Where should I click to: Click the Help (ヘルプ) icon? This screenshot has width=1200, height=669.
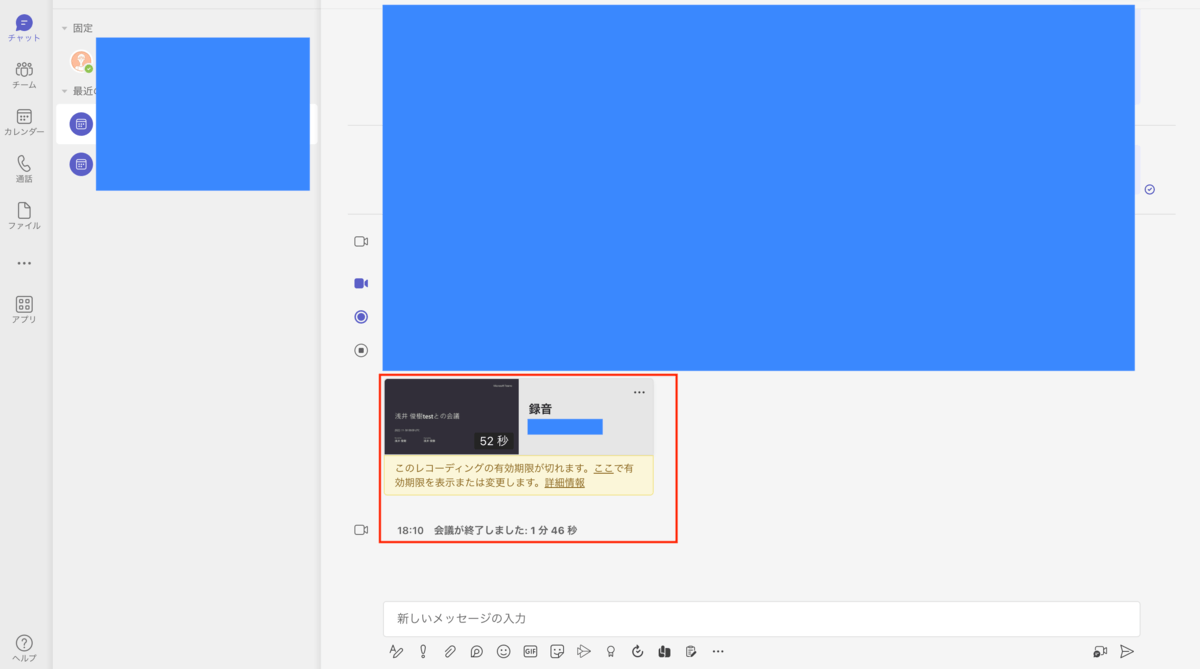tap(24, 647)
